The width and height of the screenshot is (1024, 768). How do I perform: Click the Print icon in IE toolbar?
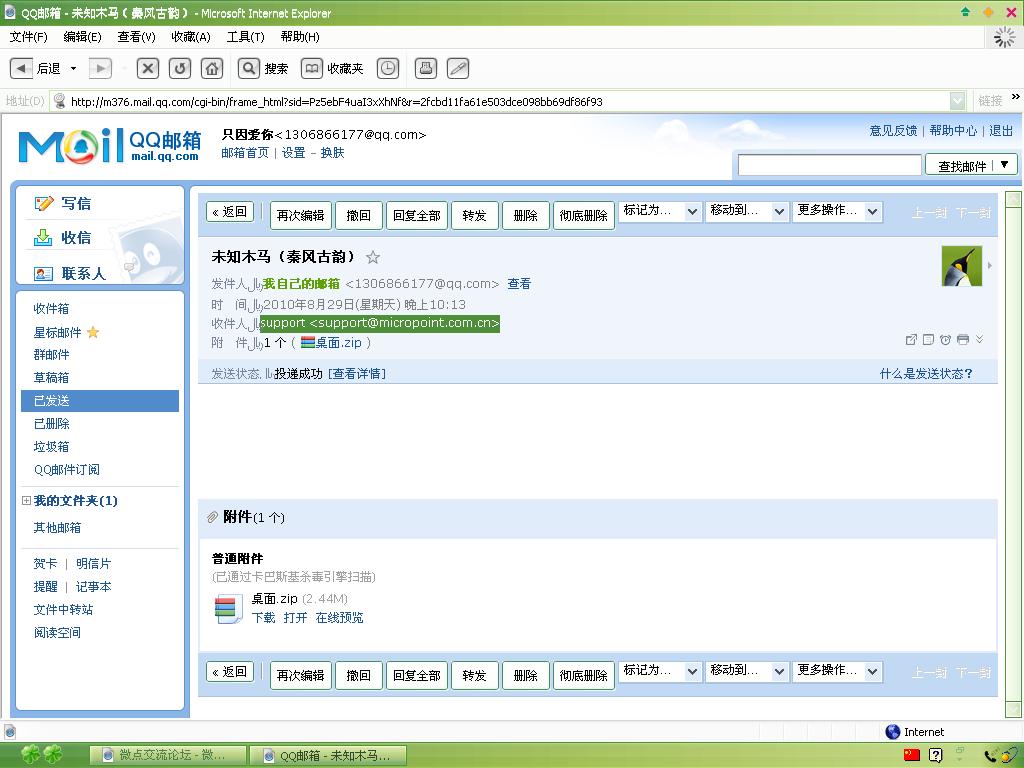point(426,68)
